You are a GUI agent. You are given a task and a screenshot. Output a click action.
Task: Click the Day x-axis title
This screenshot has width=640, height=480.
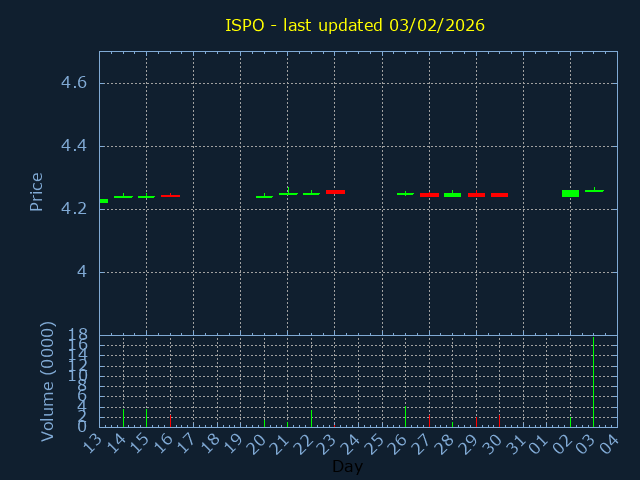point(347,467)
